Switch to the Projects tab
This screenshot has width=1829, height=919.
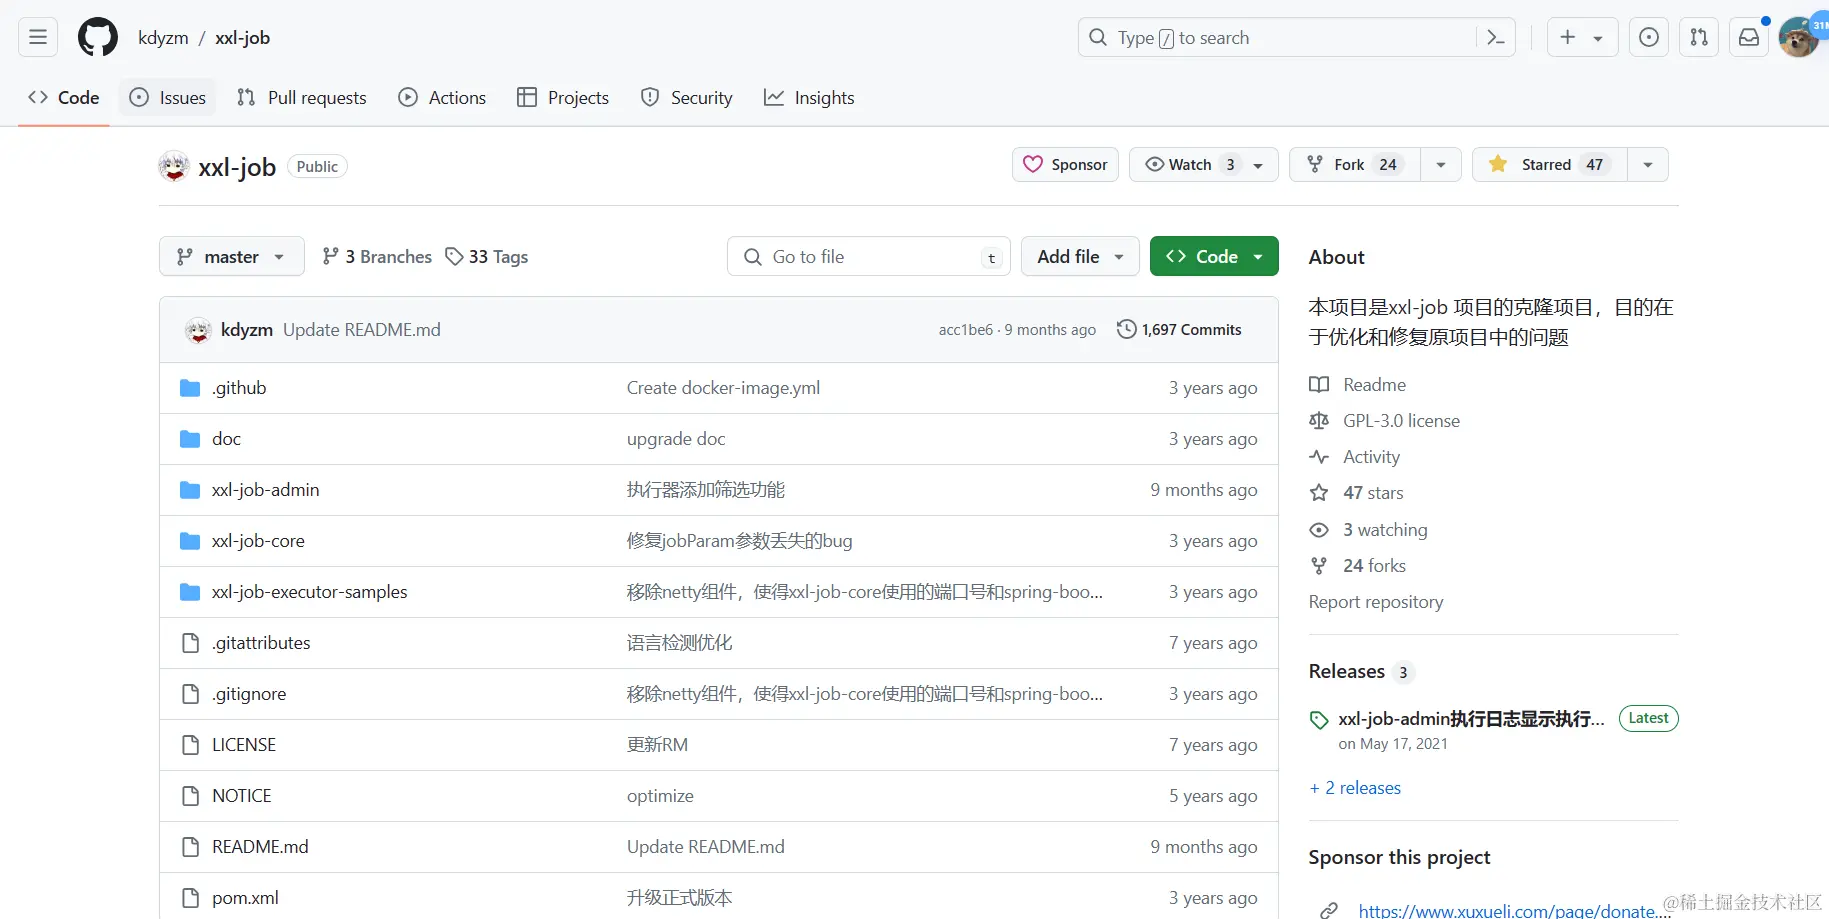563,98
